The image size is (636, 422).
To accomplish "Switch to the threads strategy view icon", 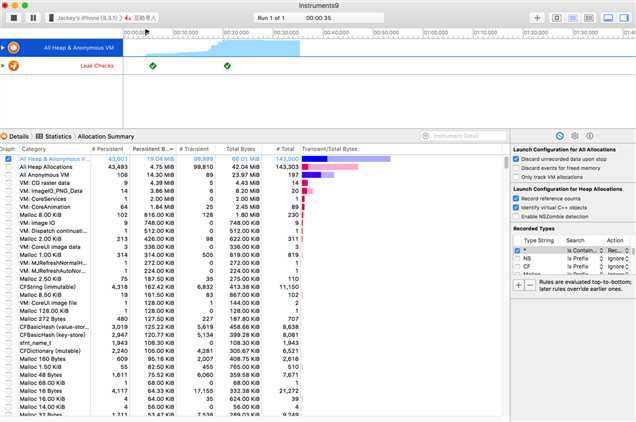I will tap(589, 18).
